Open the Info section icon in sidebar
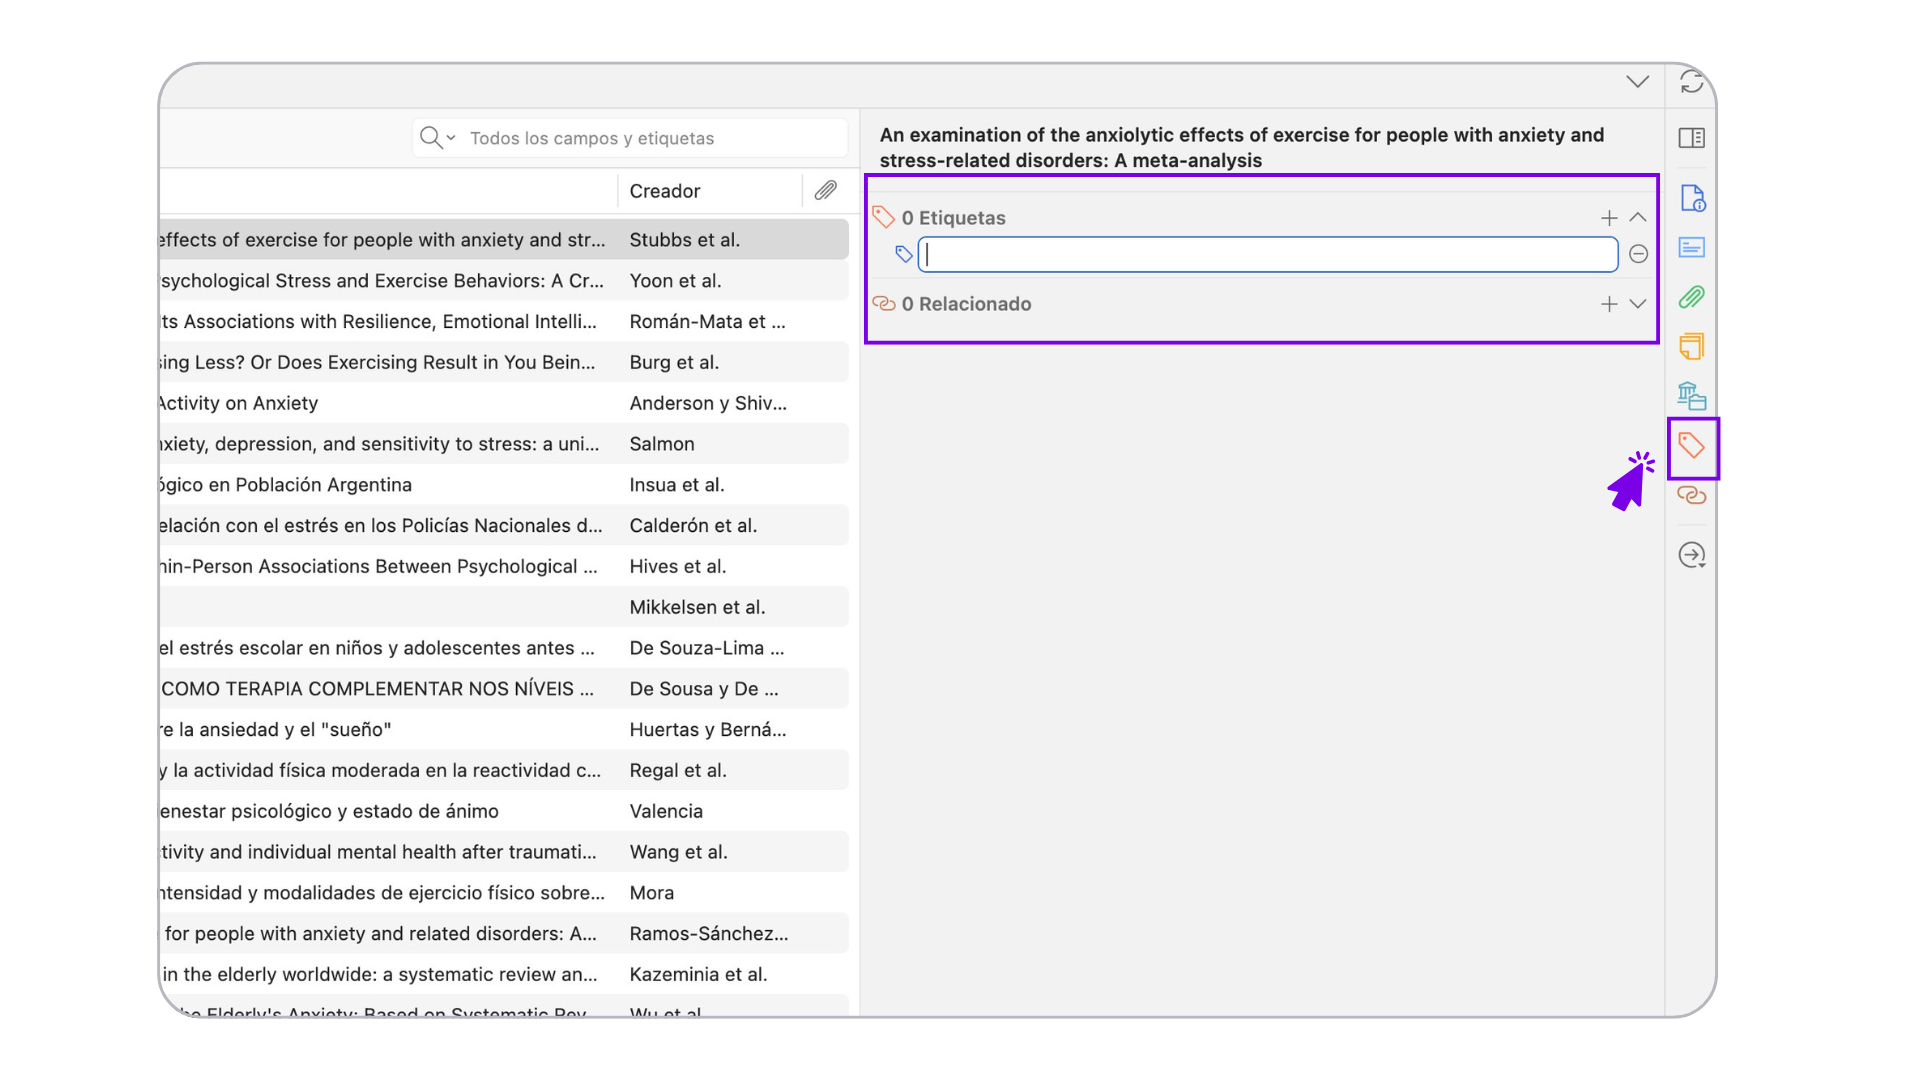1920x1080 pixels. click(1691, 198)
